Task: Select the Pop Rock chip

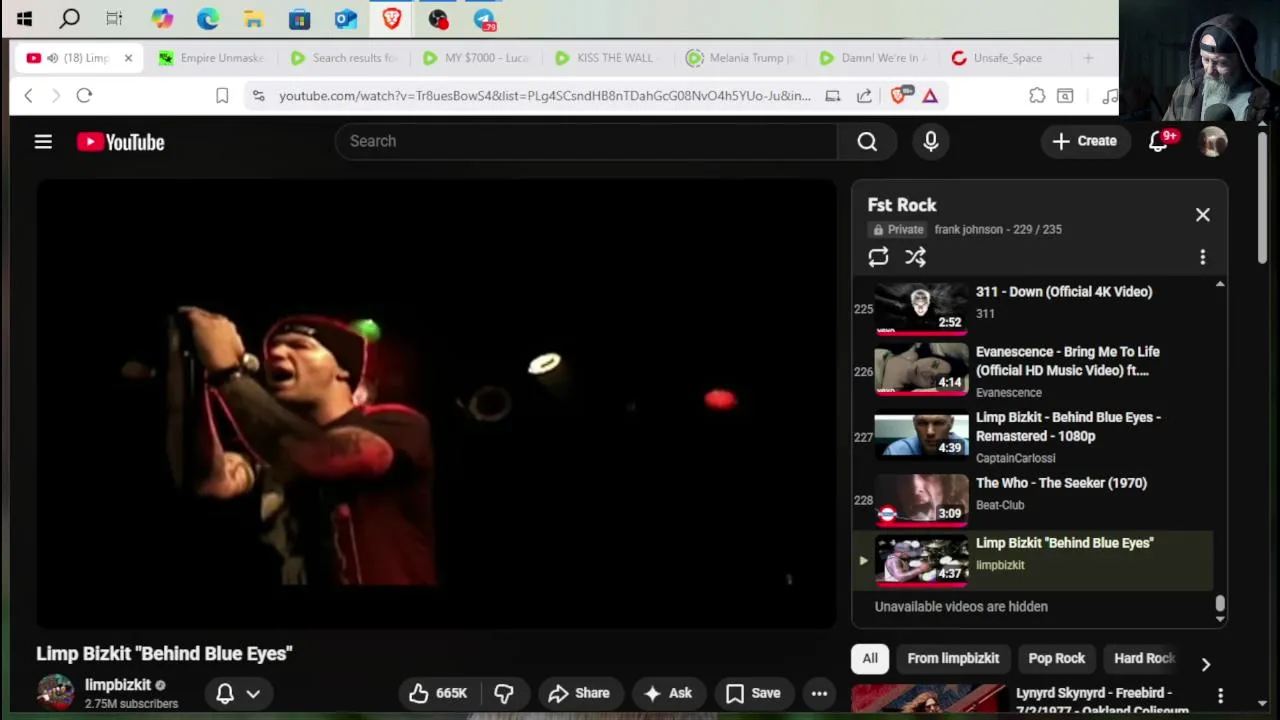Action: click(1056, 658)
